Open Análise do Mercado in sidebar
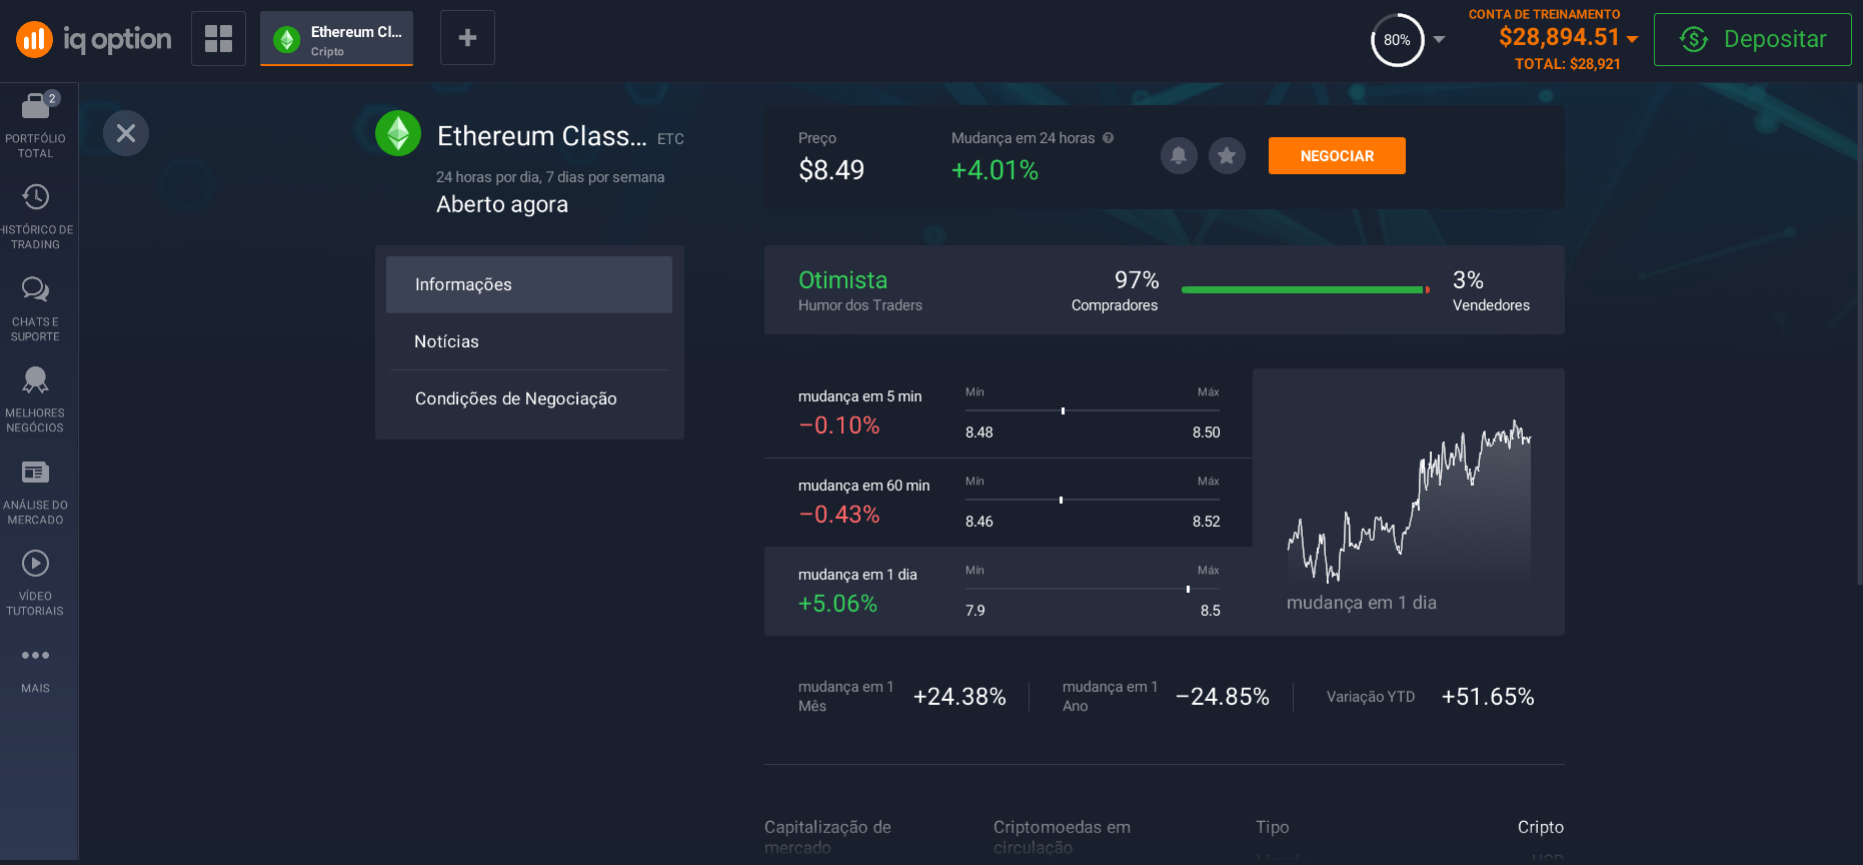This screenshot has width=1863, height=865. [35, 492]
